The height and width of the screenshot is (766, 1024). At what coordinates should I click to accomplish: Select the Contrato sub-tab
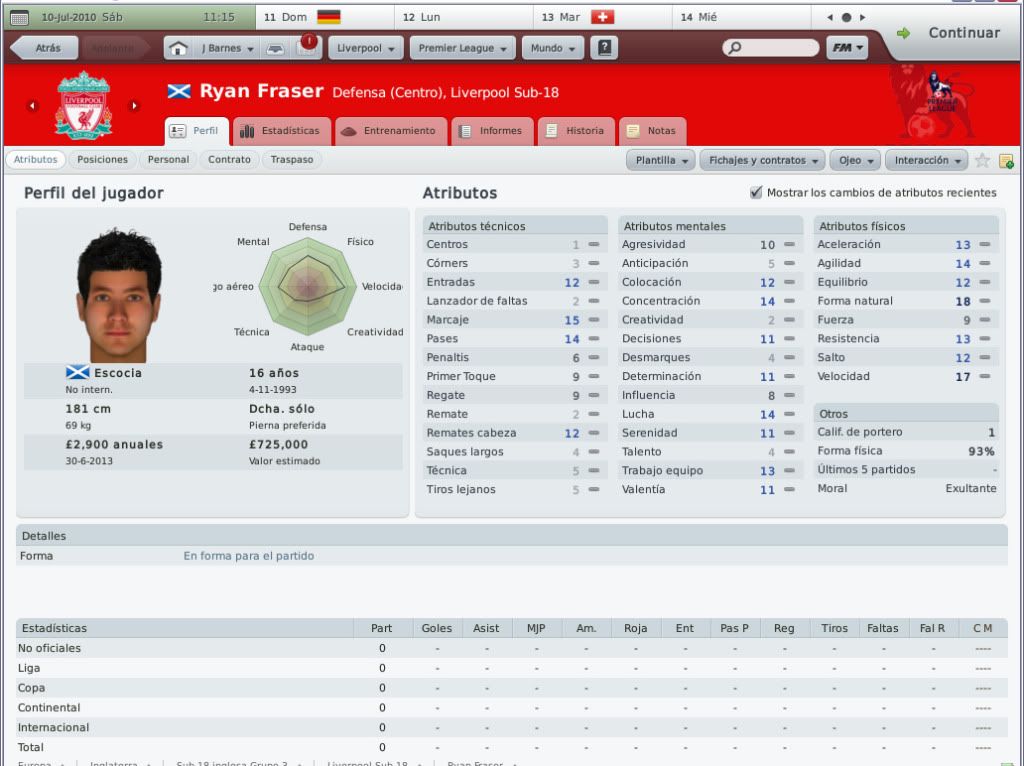click(x=229, y=159)
